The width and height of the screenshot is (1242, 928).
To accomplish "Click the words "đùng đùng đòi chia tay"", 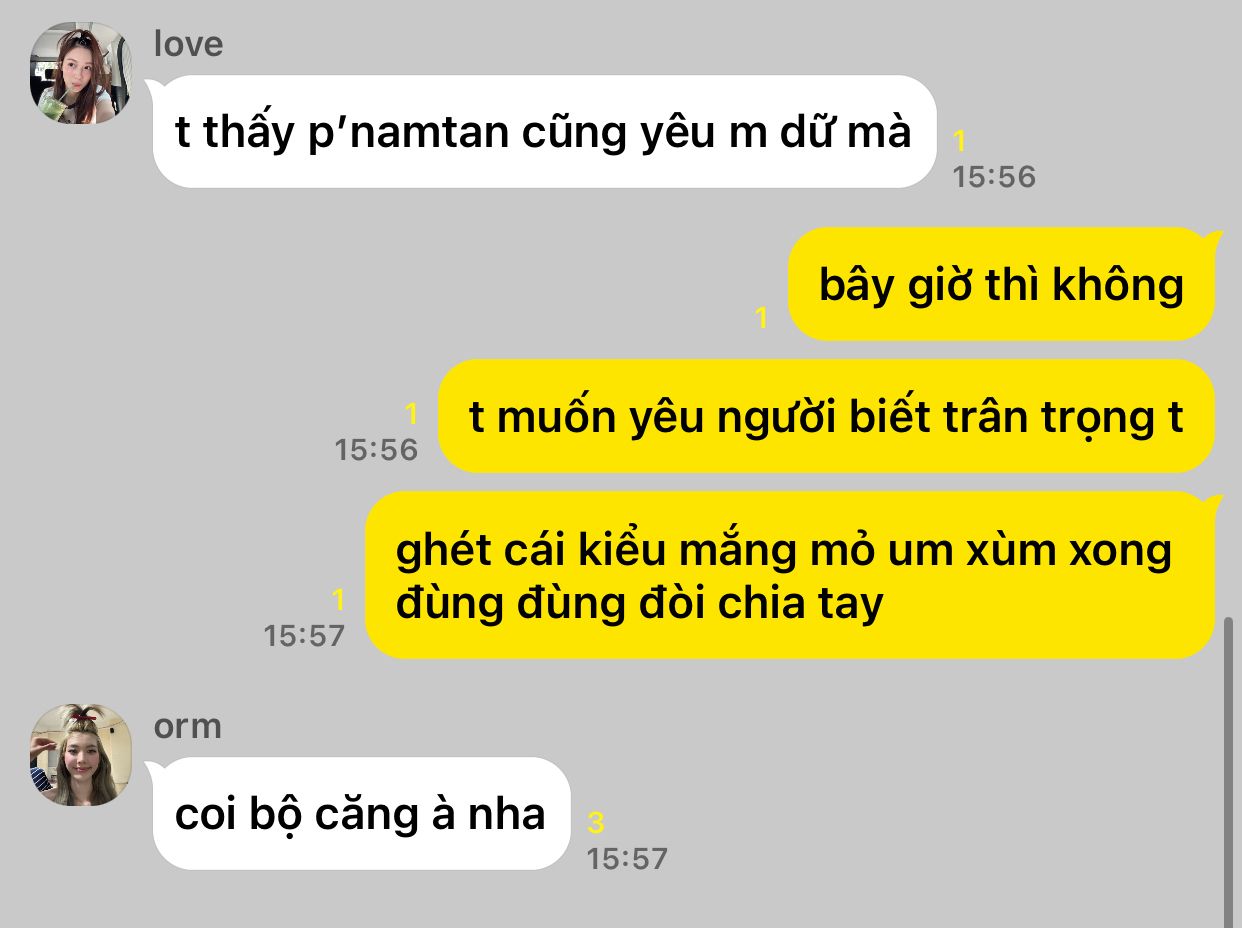I will tap(640, 603).
